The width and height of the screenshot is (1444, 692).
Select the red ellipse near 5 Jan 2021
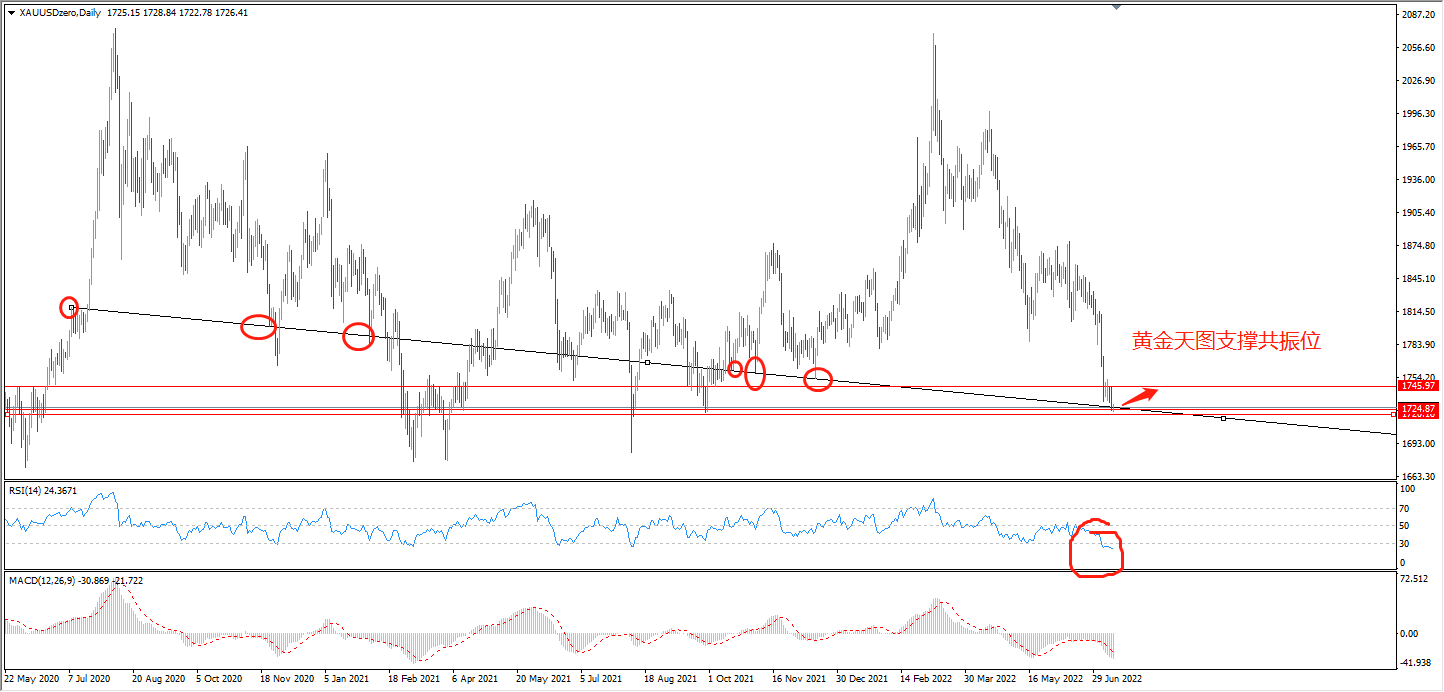(x=358, y=337)
